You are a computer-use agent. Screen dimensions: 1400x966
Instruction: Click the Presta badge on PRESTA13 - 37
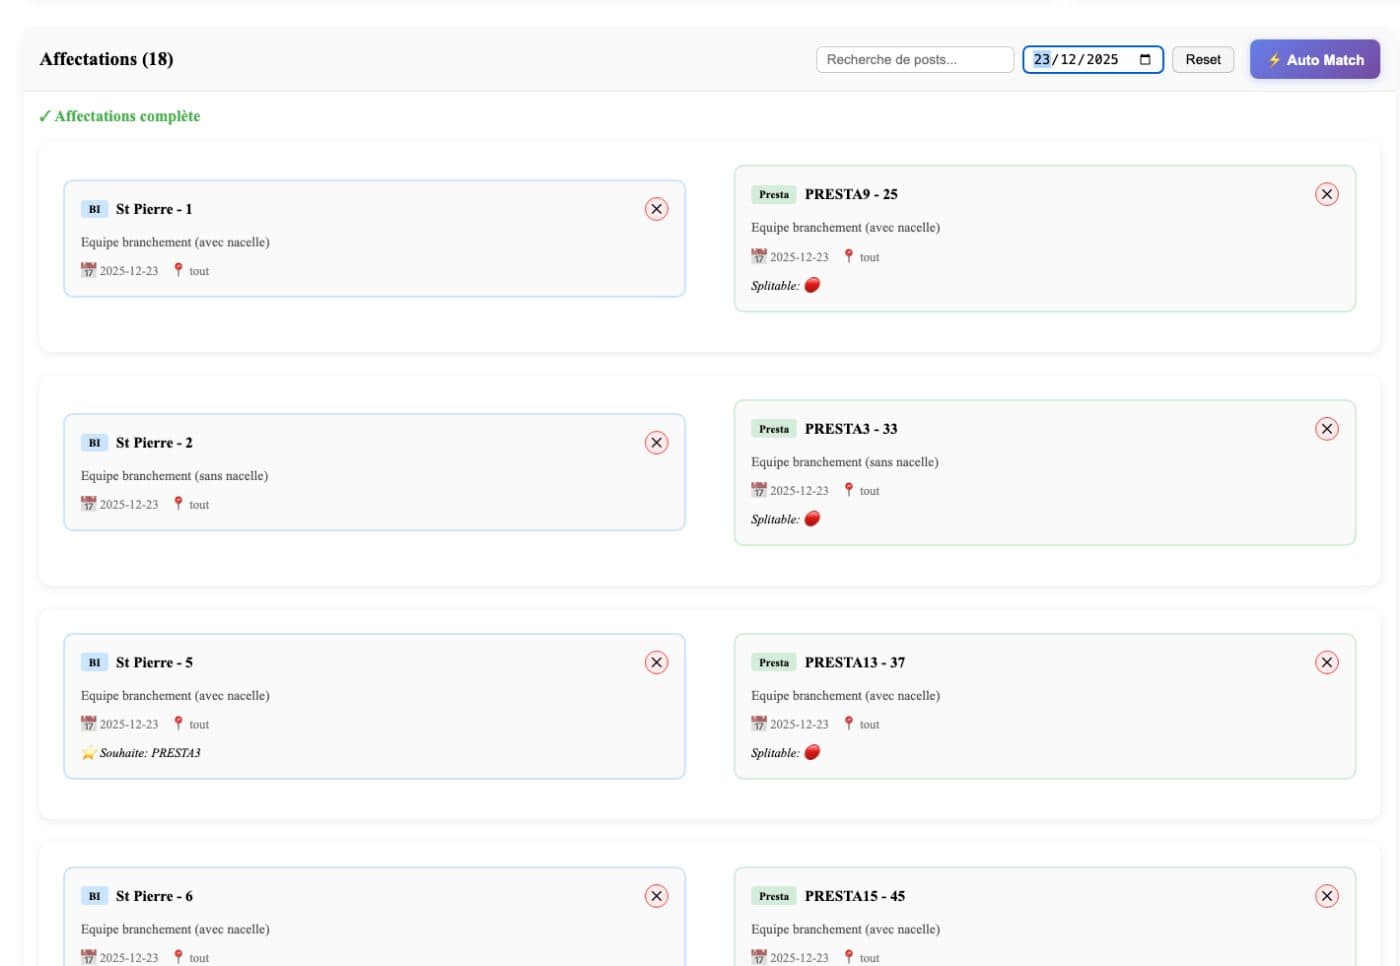click(x=774, y=662)
